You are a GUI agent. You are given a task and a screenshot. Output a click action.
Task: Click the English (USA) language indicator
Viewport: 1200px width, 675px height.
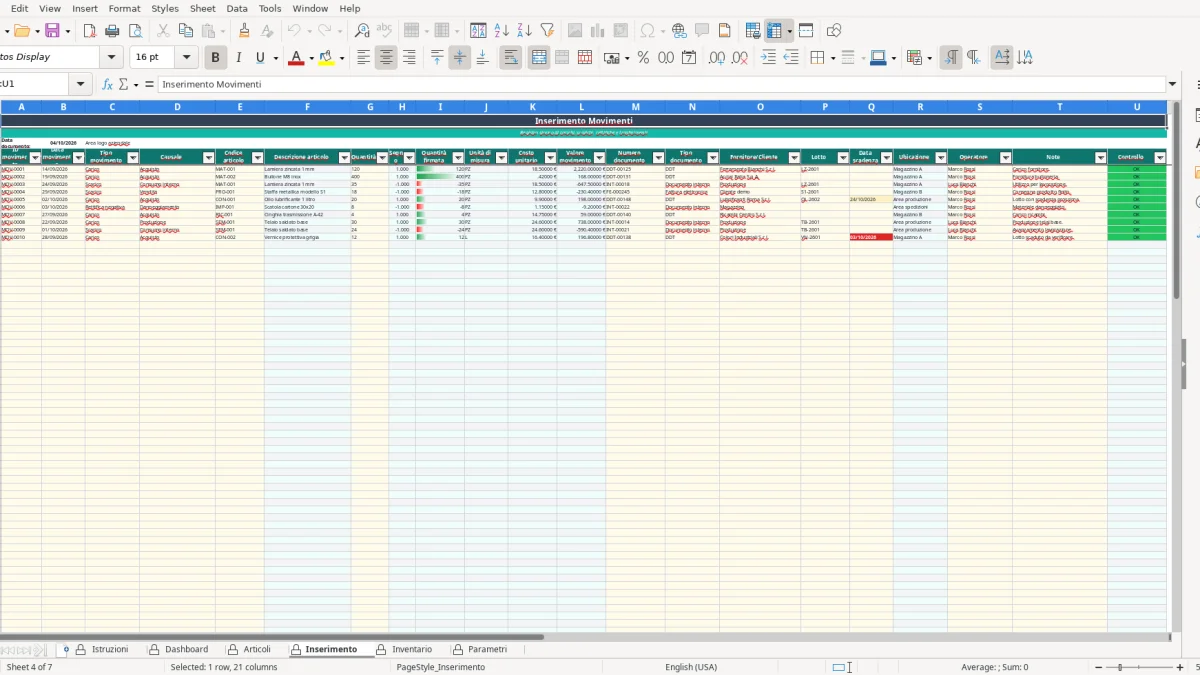point(691,667)
